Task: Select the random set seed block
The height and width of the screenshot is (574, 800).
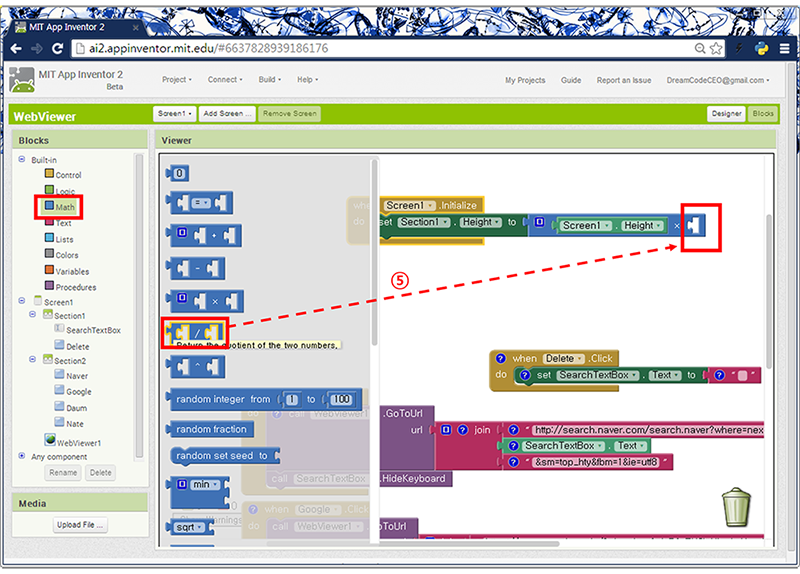Action: [225, 456]
